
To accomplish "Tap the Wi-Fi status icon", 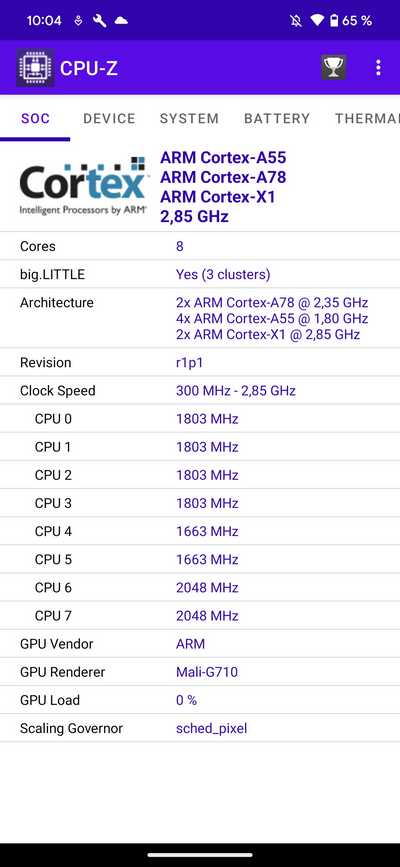I will pyautogui.click(x=317, y=21).
